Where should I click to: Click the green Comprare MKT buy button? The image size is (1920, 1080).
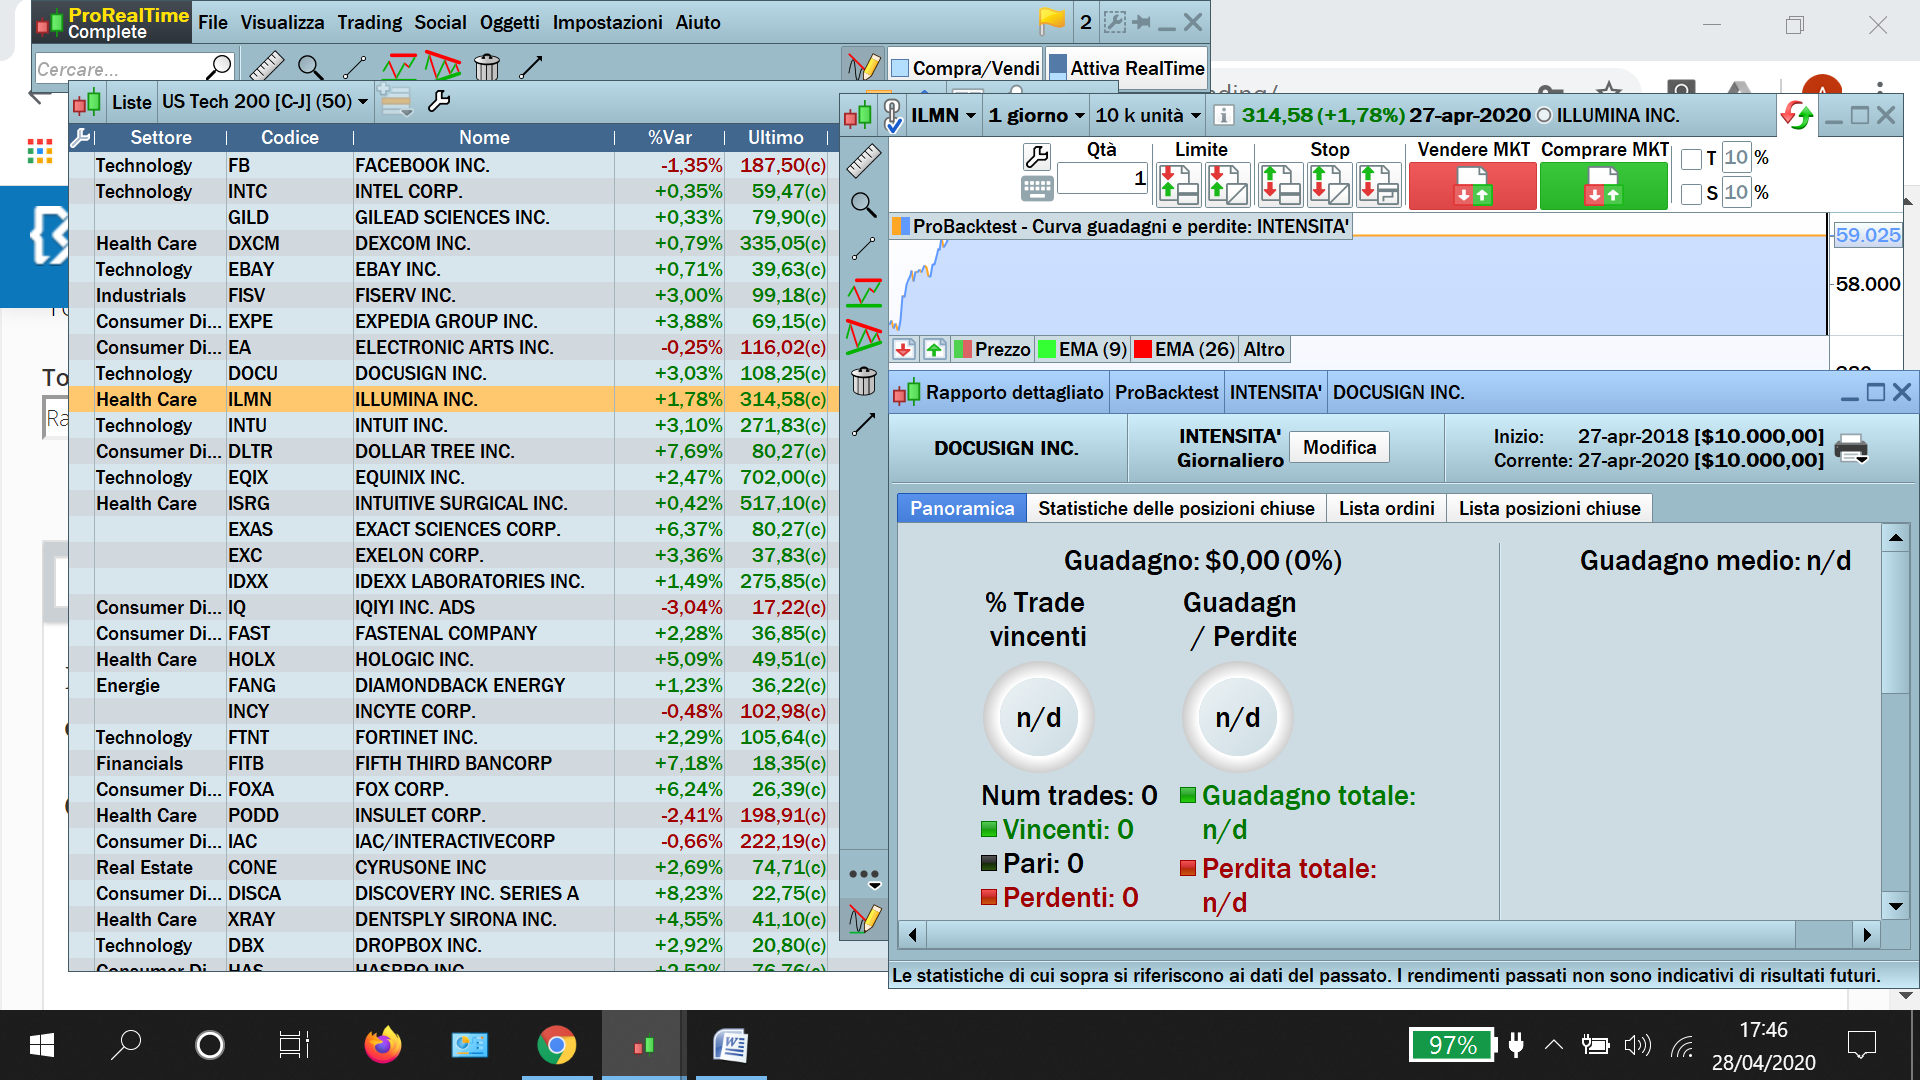click(x=1603, y=186)
